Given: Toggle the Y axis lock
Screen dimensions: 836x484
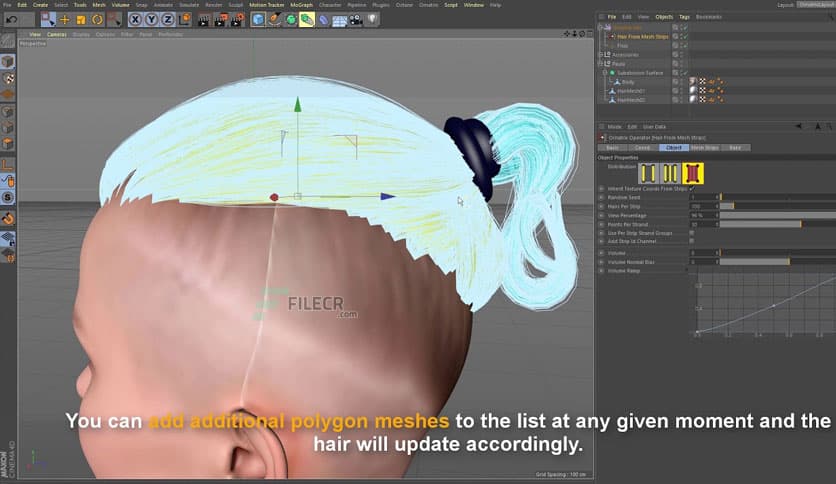Looking at the screenshot, I should [151, 20].
